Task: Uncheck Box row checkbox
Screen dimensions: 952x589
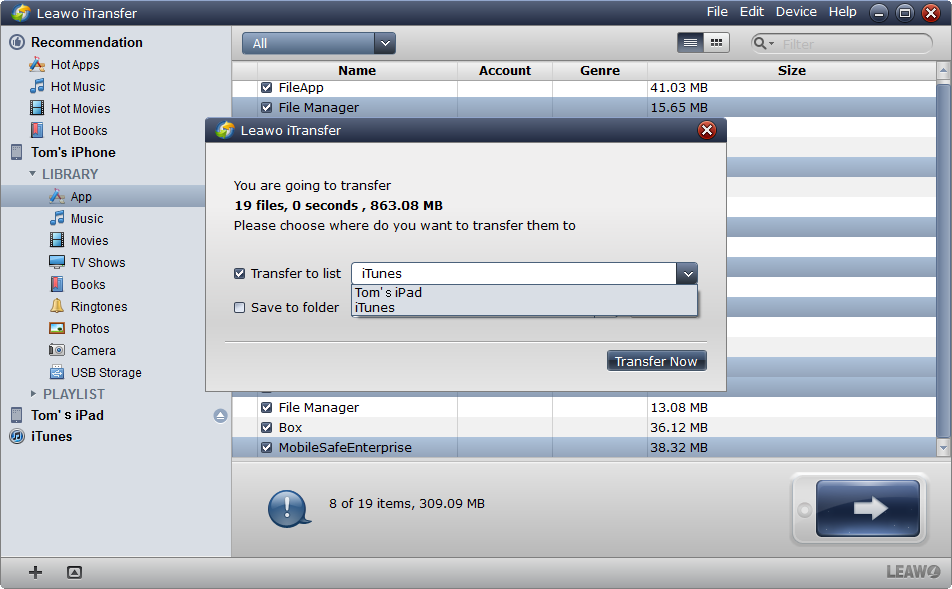Action: pos(266,427)
